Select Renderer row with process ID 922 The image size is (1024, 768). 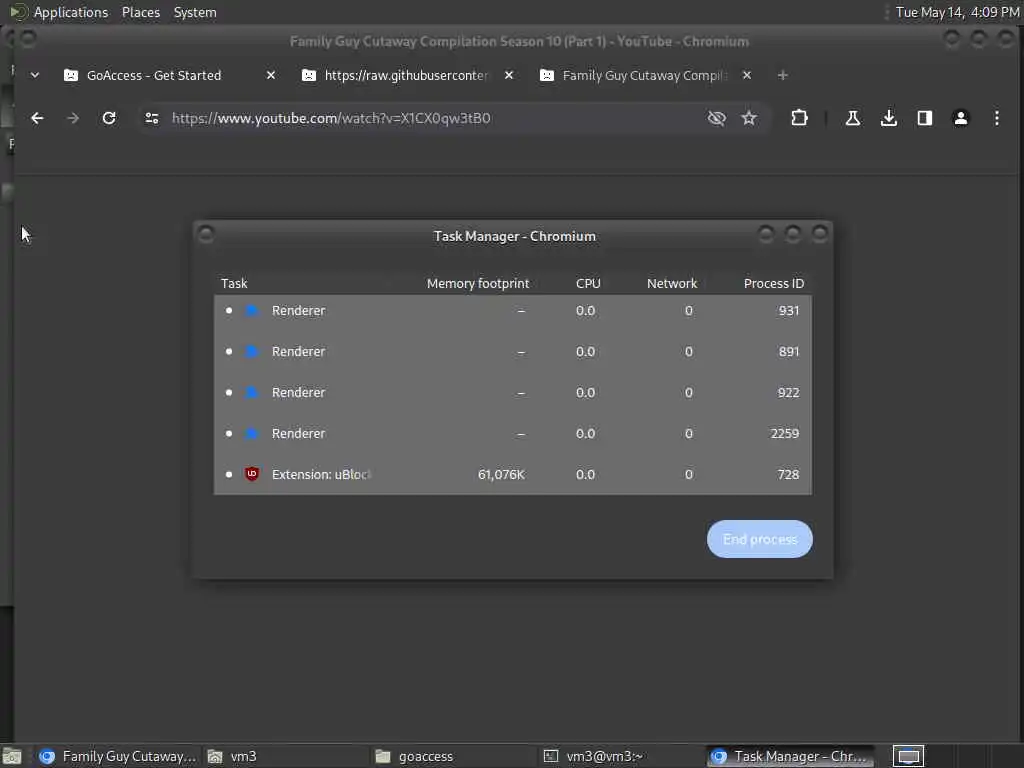[x=513, y=392]
